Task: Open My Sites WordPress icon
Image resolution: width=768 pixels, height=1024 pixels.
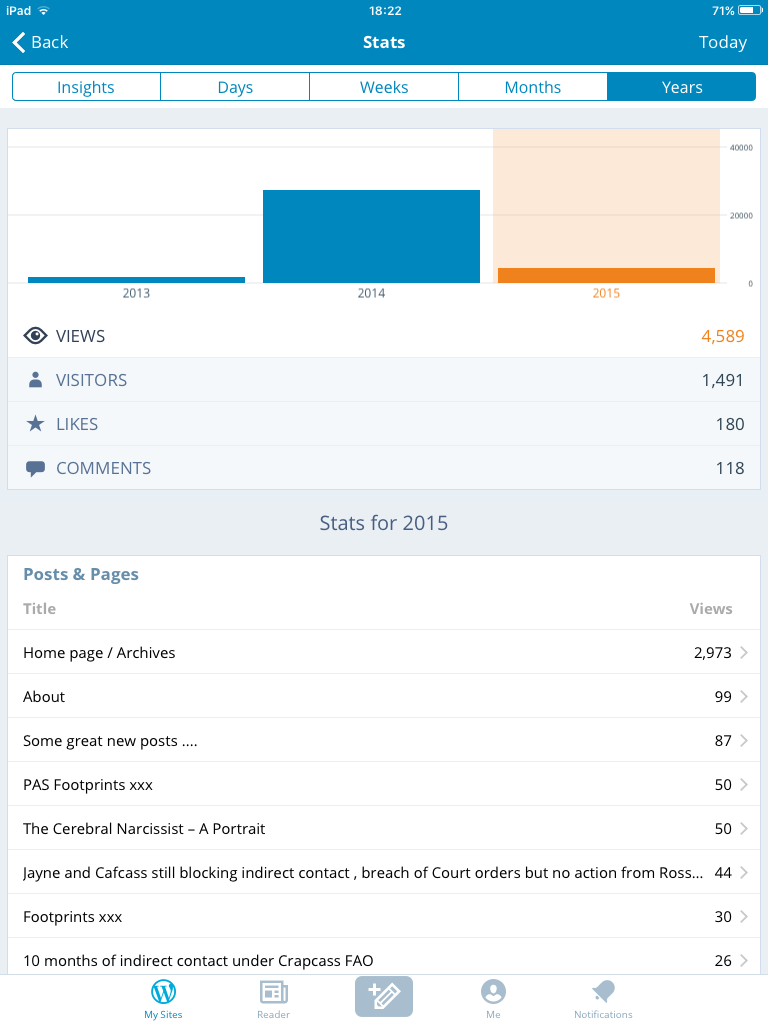Action: click(x=163, y=992)
